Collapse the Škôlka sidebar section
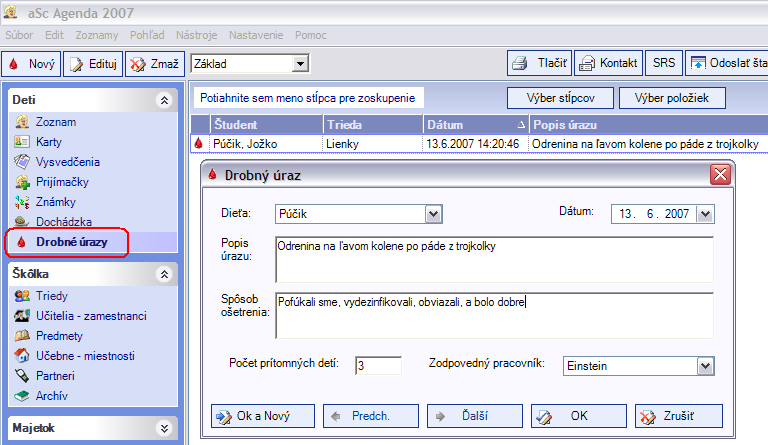Image resolution: width=768 pixels, height=445 pixels. 164,274
